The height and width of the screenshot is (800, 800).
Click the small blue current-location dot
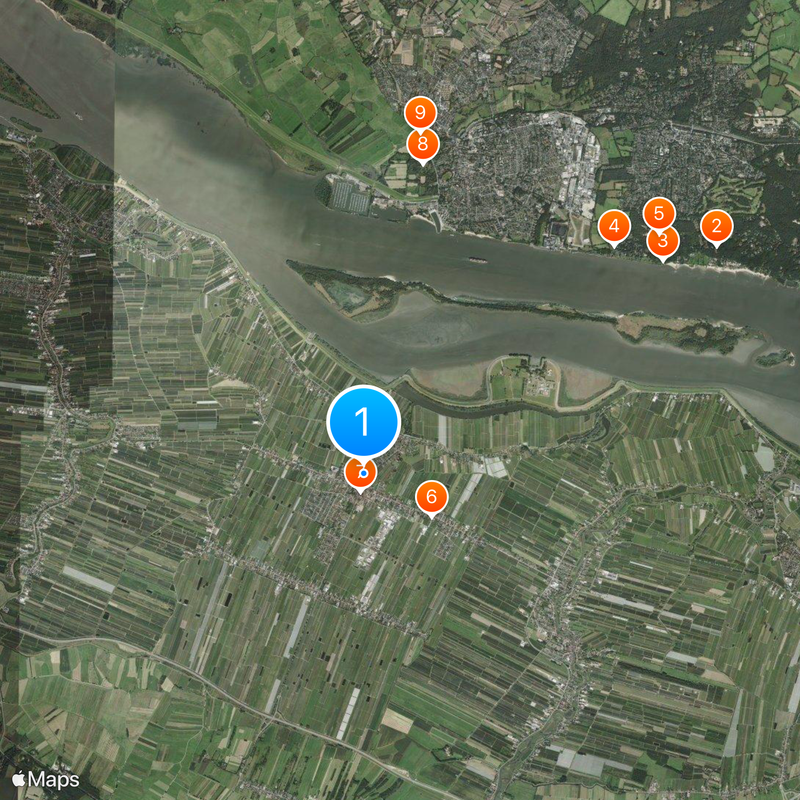click(363, 473)
